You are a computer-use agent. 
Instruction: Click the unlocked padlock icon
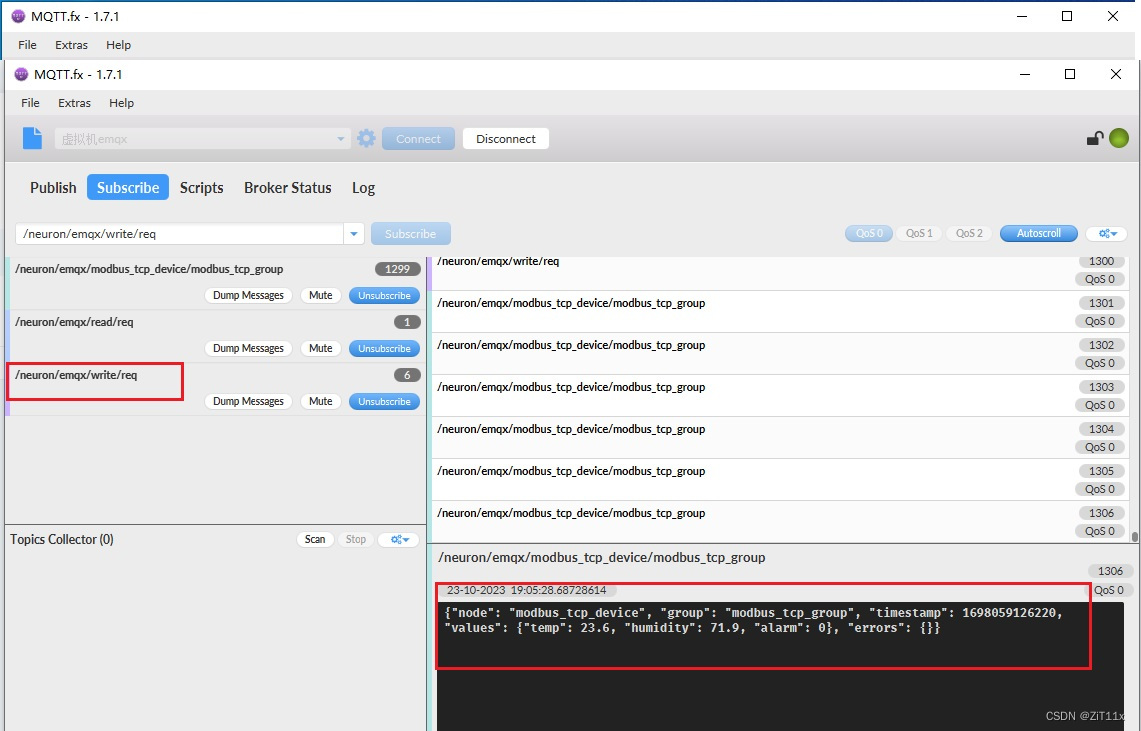point(1094,138)
